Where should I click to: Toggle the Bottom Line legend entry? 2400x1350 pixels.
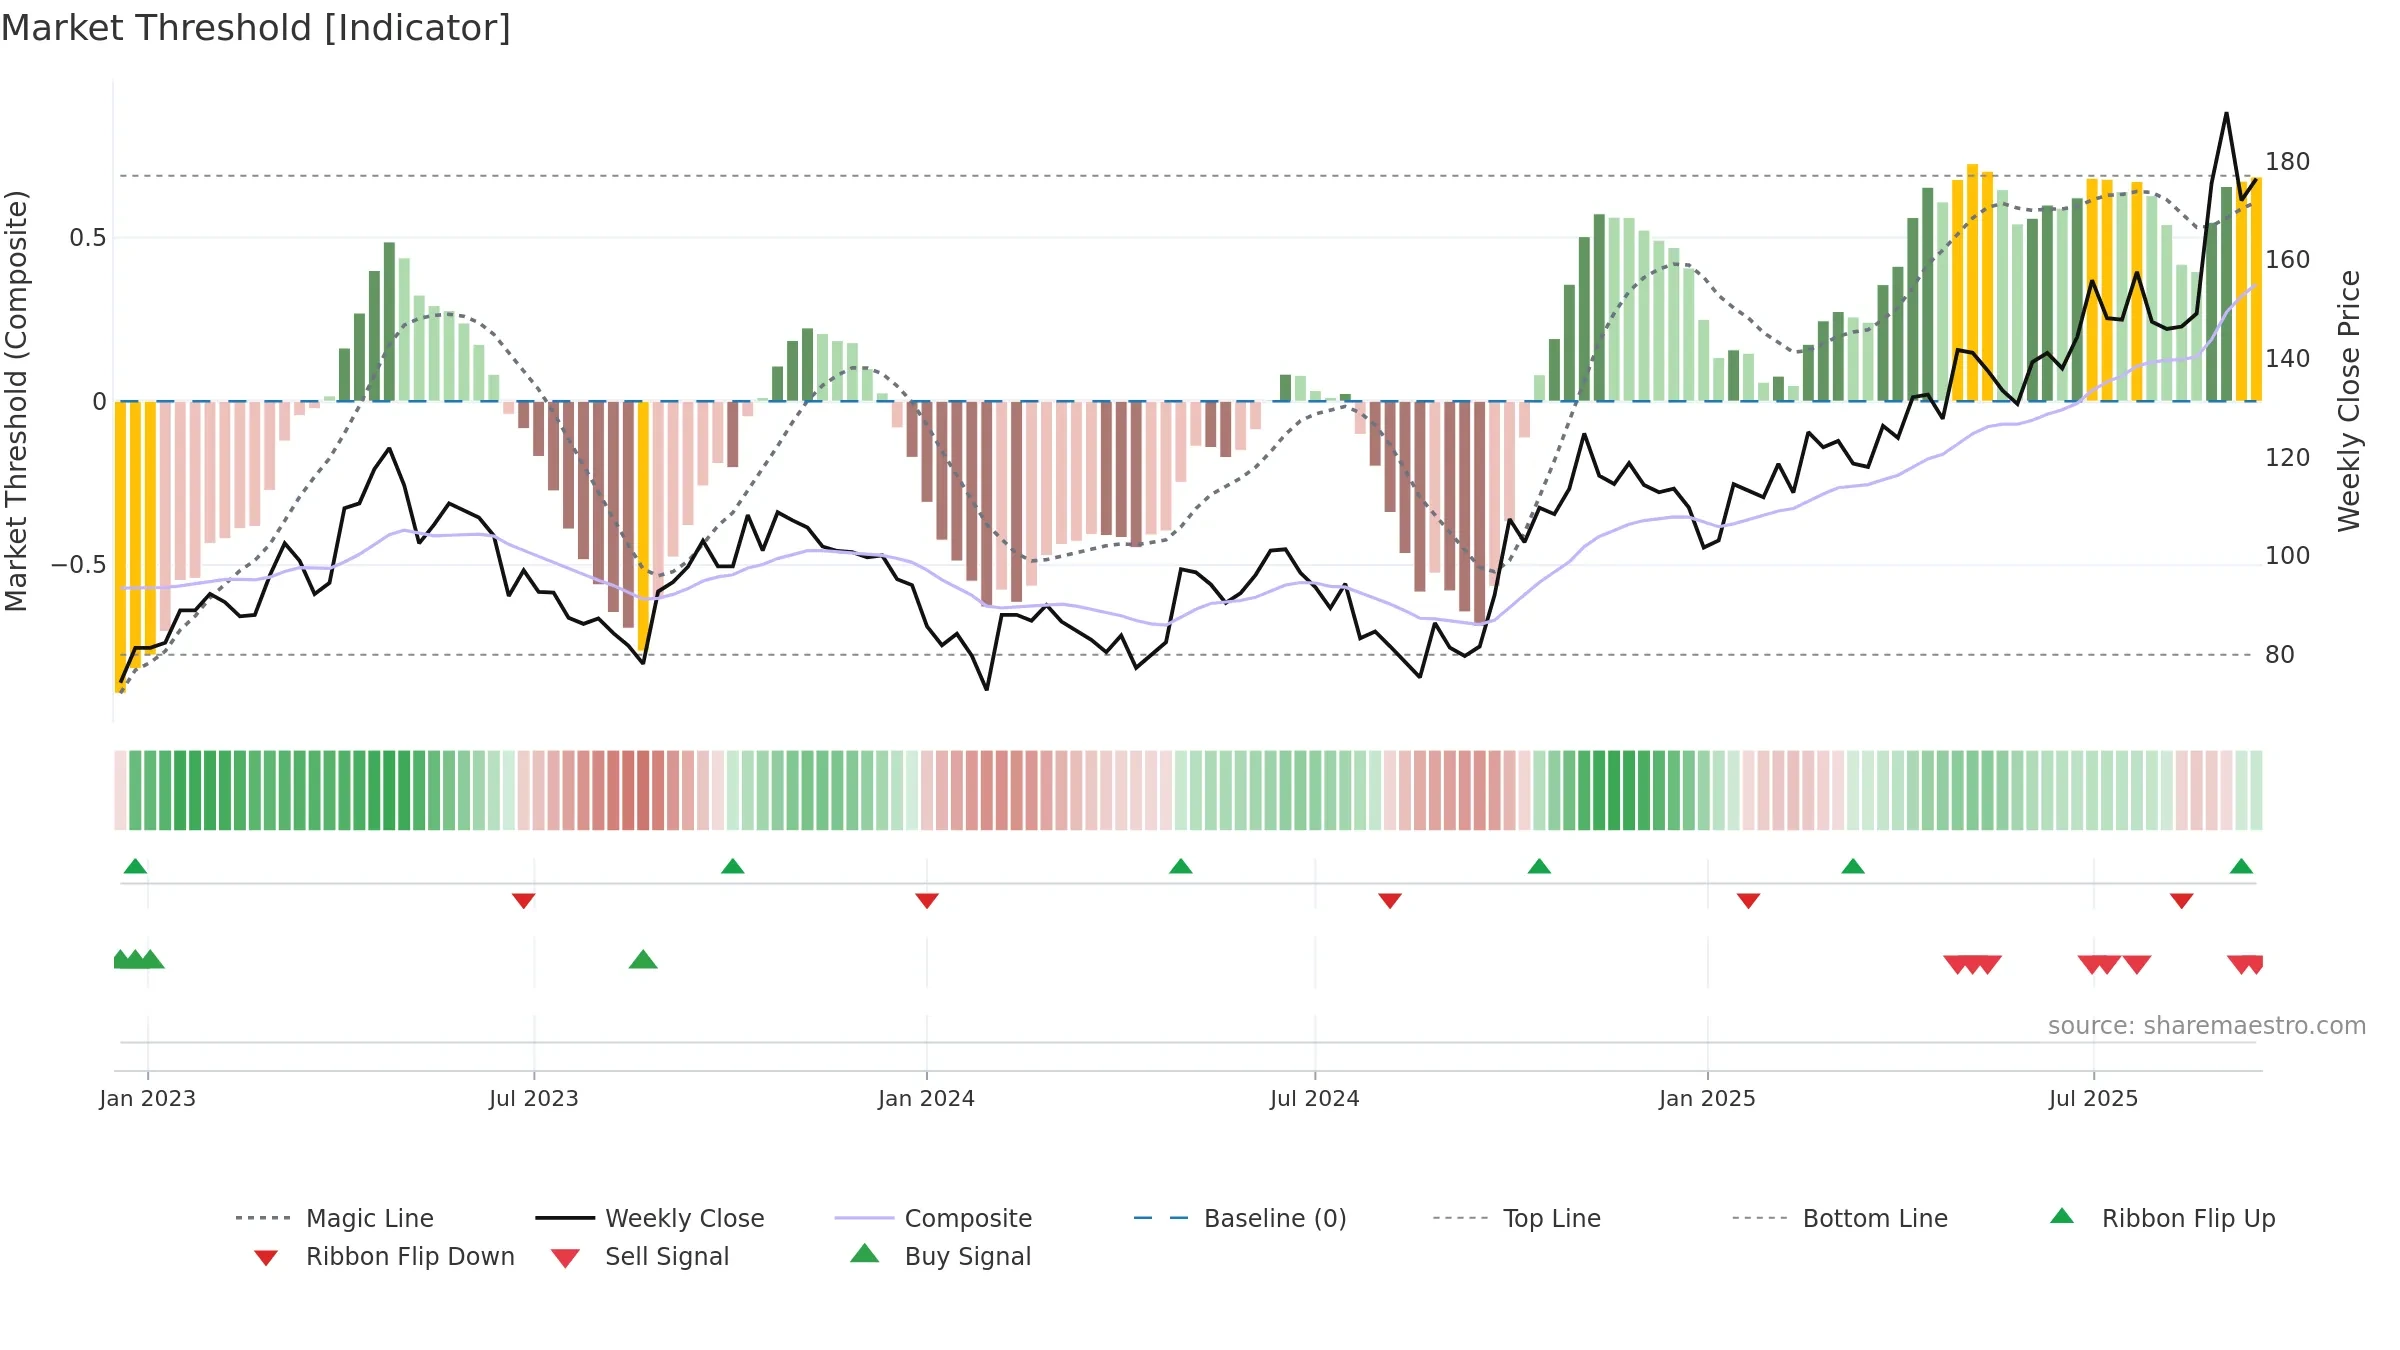coord(1840,1218)
